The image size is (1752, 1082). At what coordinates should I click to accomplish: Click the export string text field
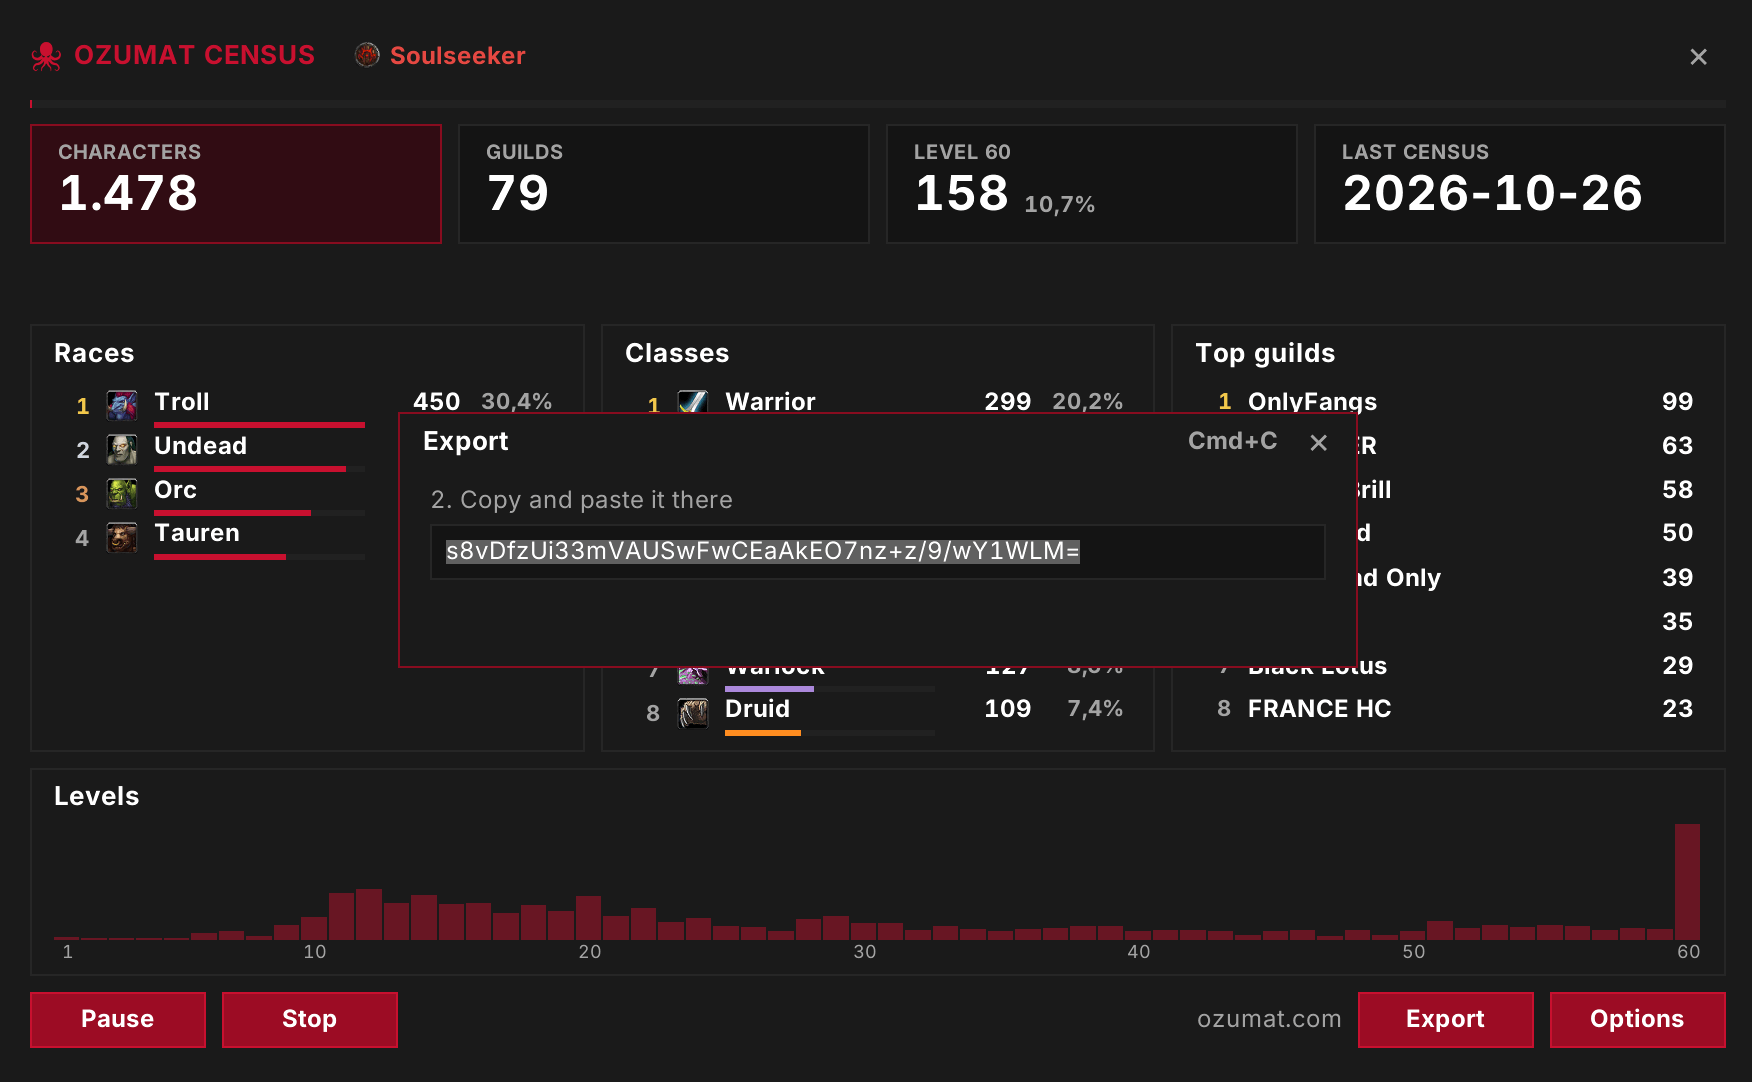tap(878, 552)
